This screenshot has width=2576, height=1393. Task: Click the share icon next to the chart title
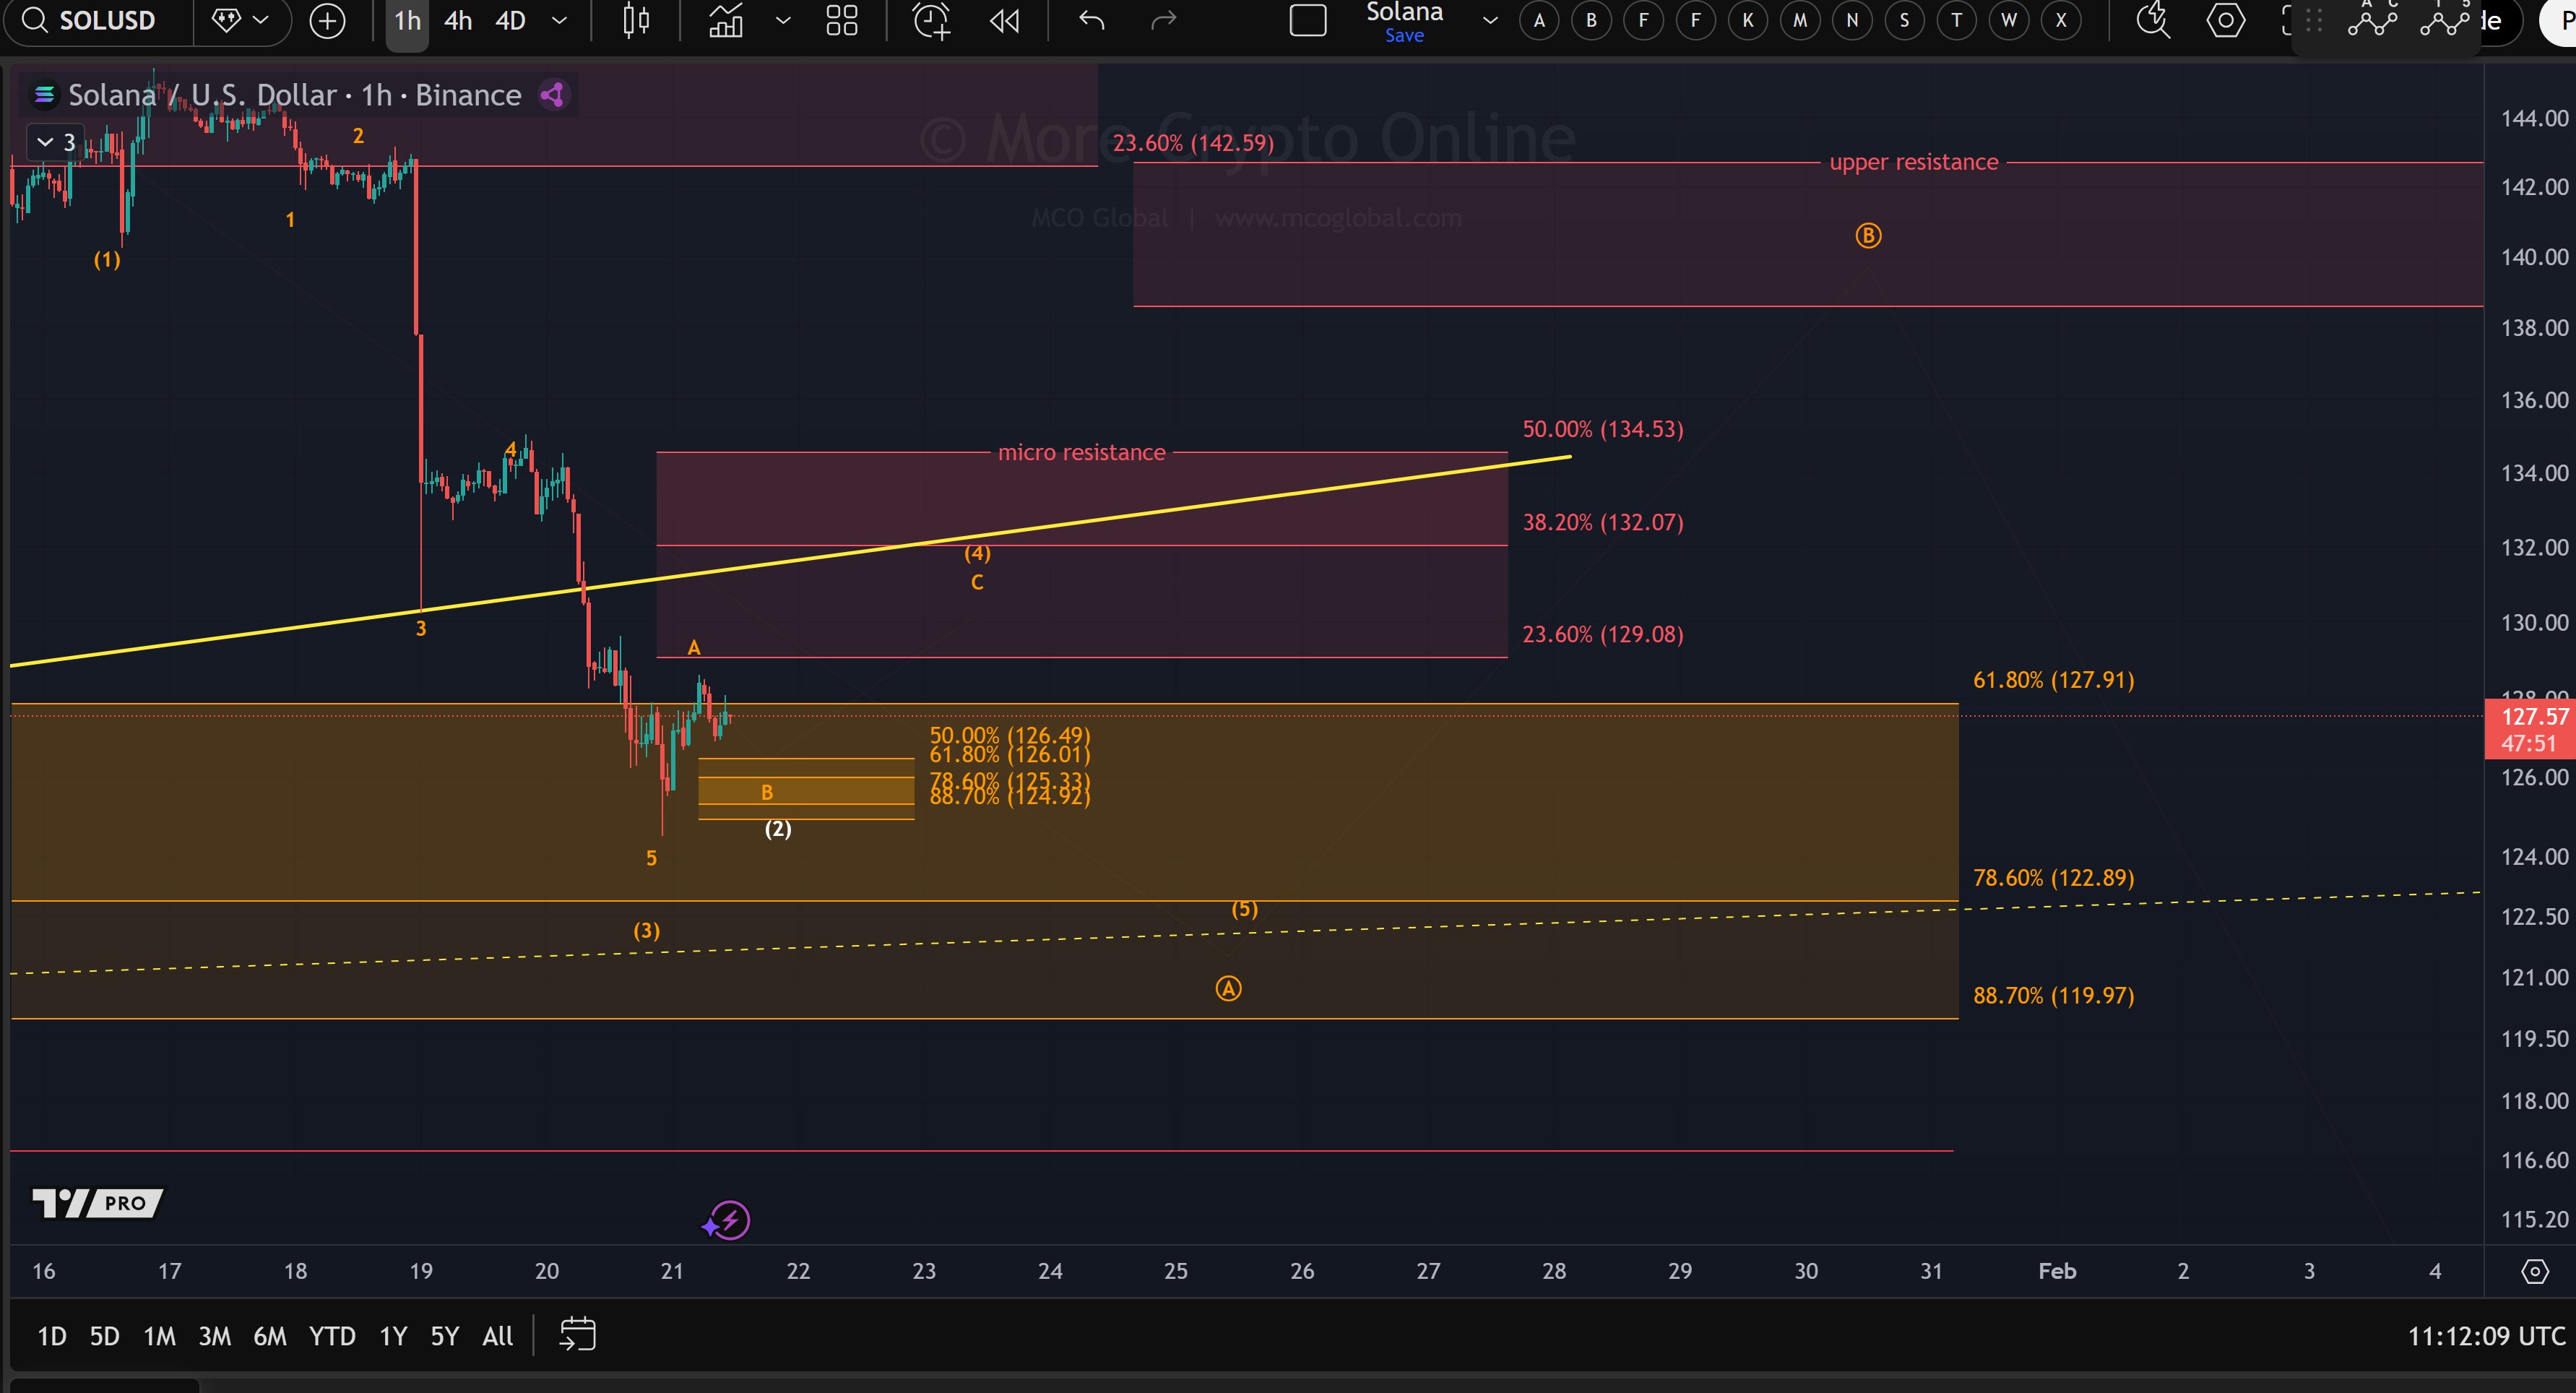pyautogui.click(x=552, y=94)
